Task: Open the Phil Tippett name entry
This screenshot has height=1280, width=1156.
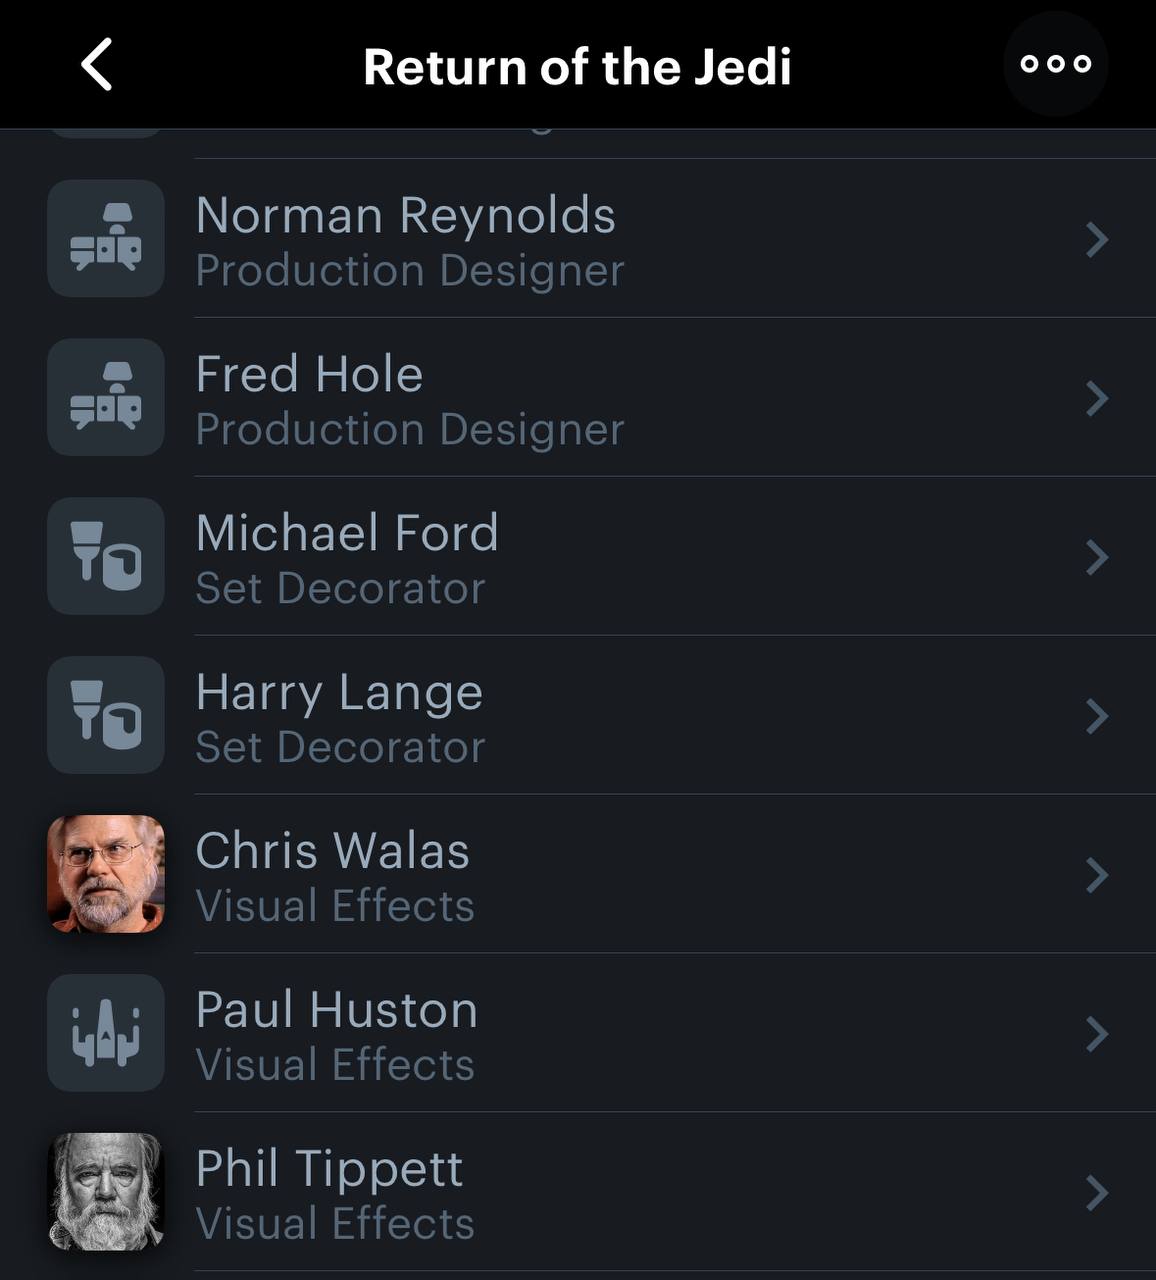Action: pos(329,1169)
